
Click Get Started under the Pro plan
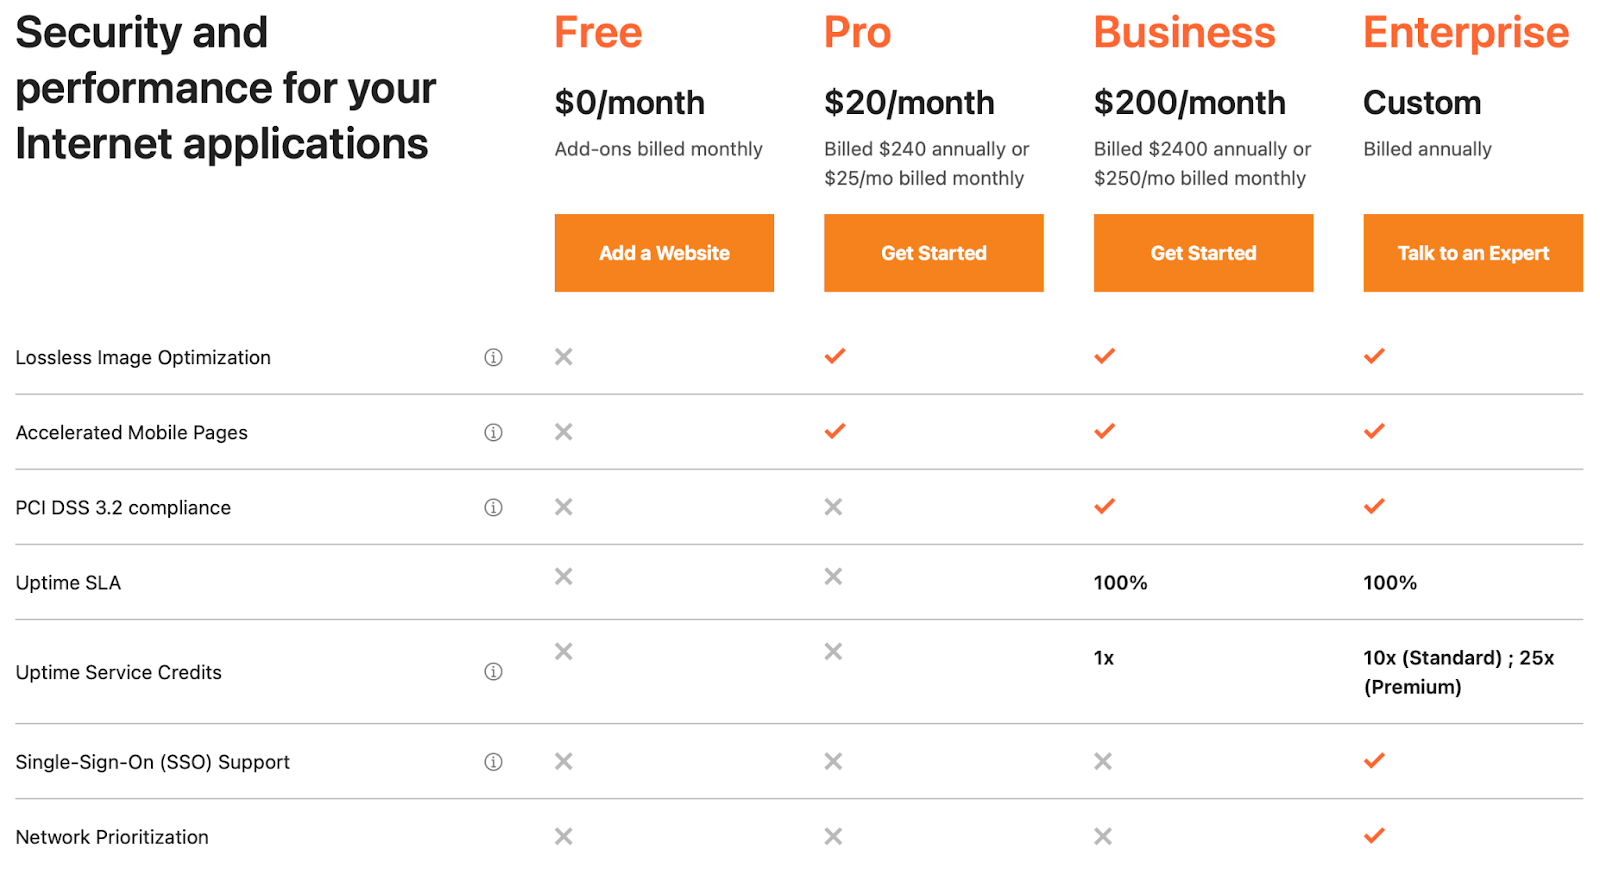tap(933, 253)
